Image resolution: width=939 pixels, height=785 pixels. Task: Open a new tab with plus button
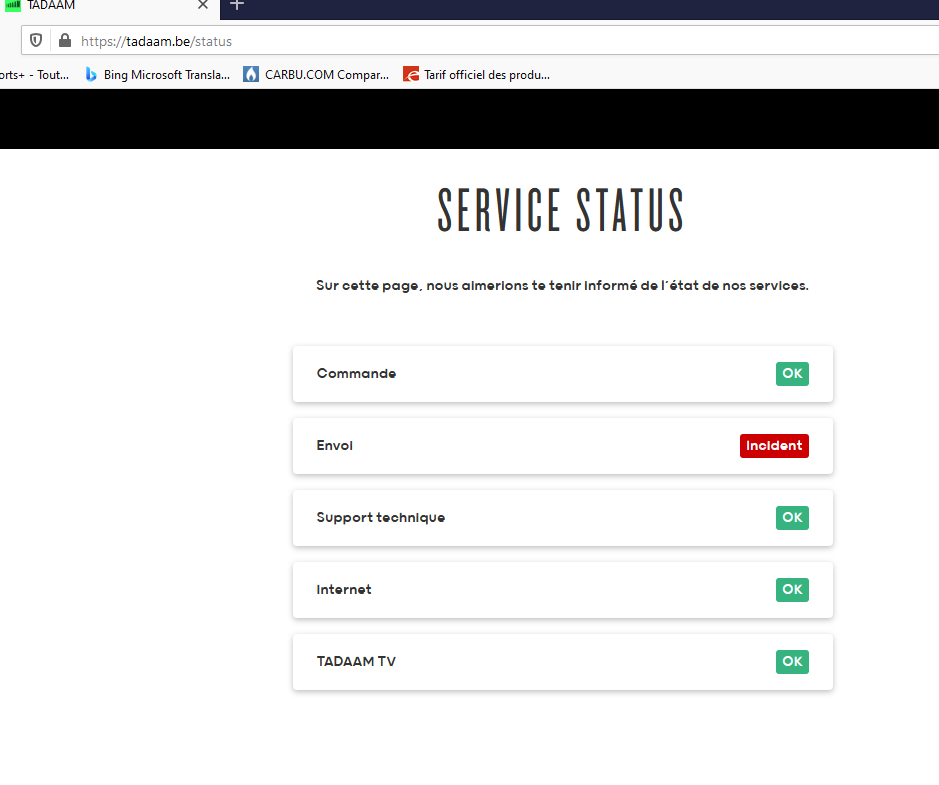click(237, 5)
